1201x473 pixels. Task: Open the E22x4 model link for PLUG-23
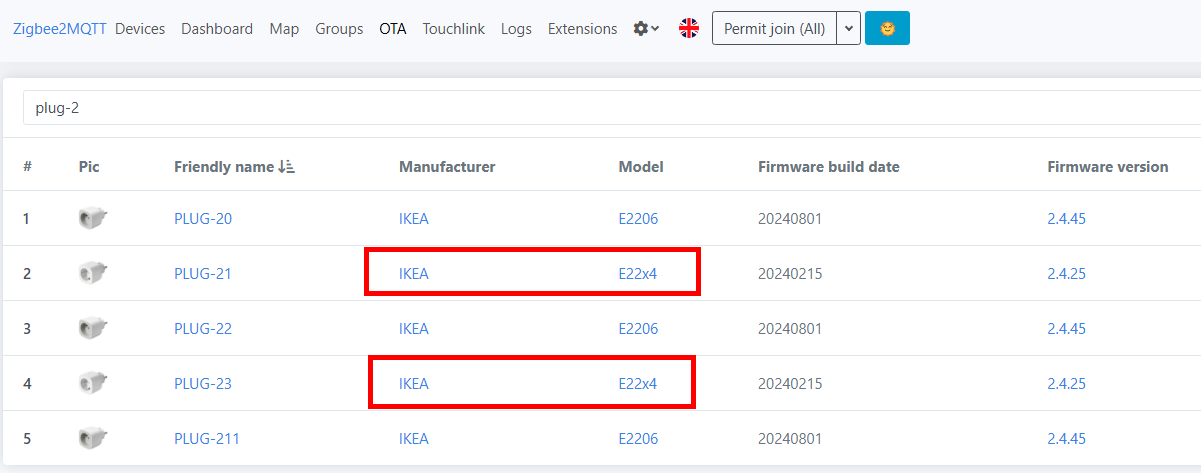[638, 383]
